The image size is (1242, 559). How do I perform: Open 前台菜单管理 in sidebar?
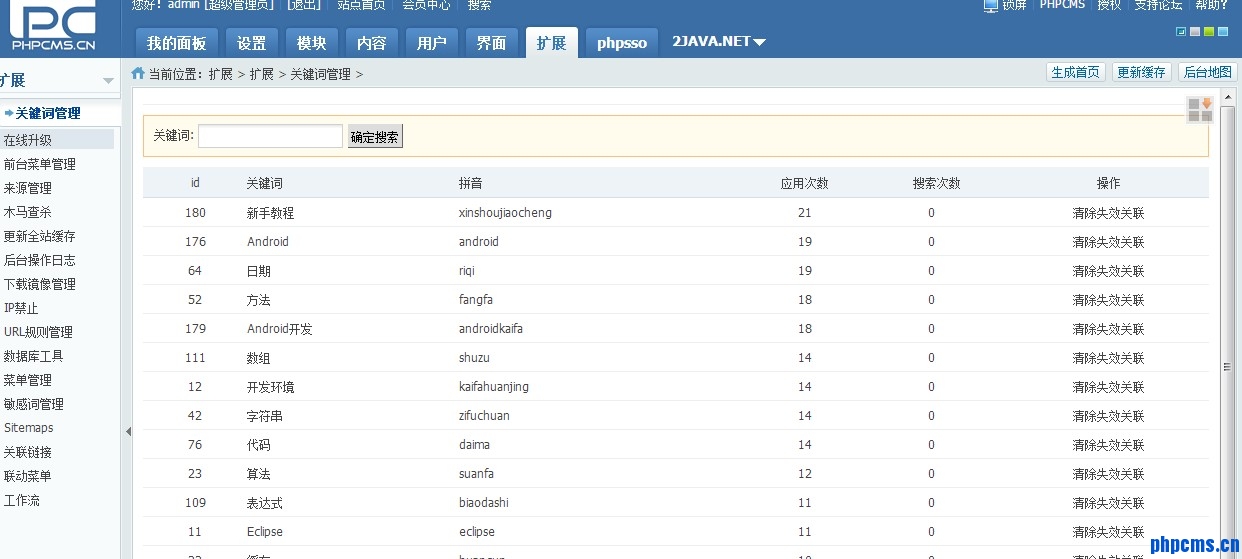click(40, 164)
